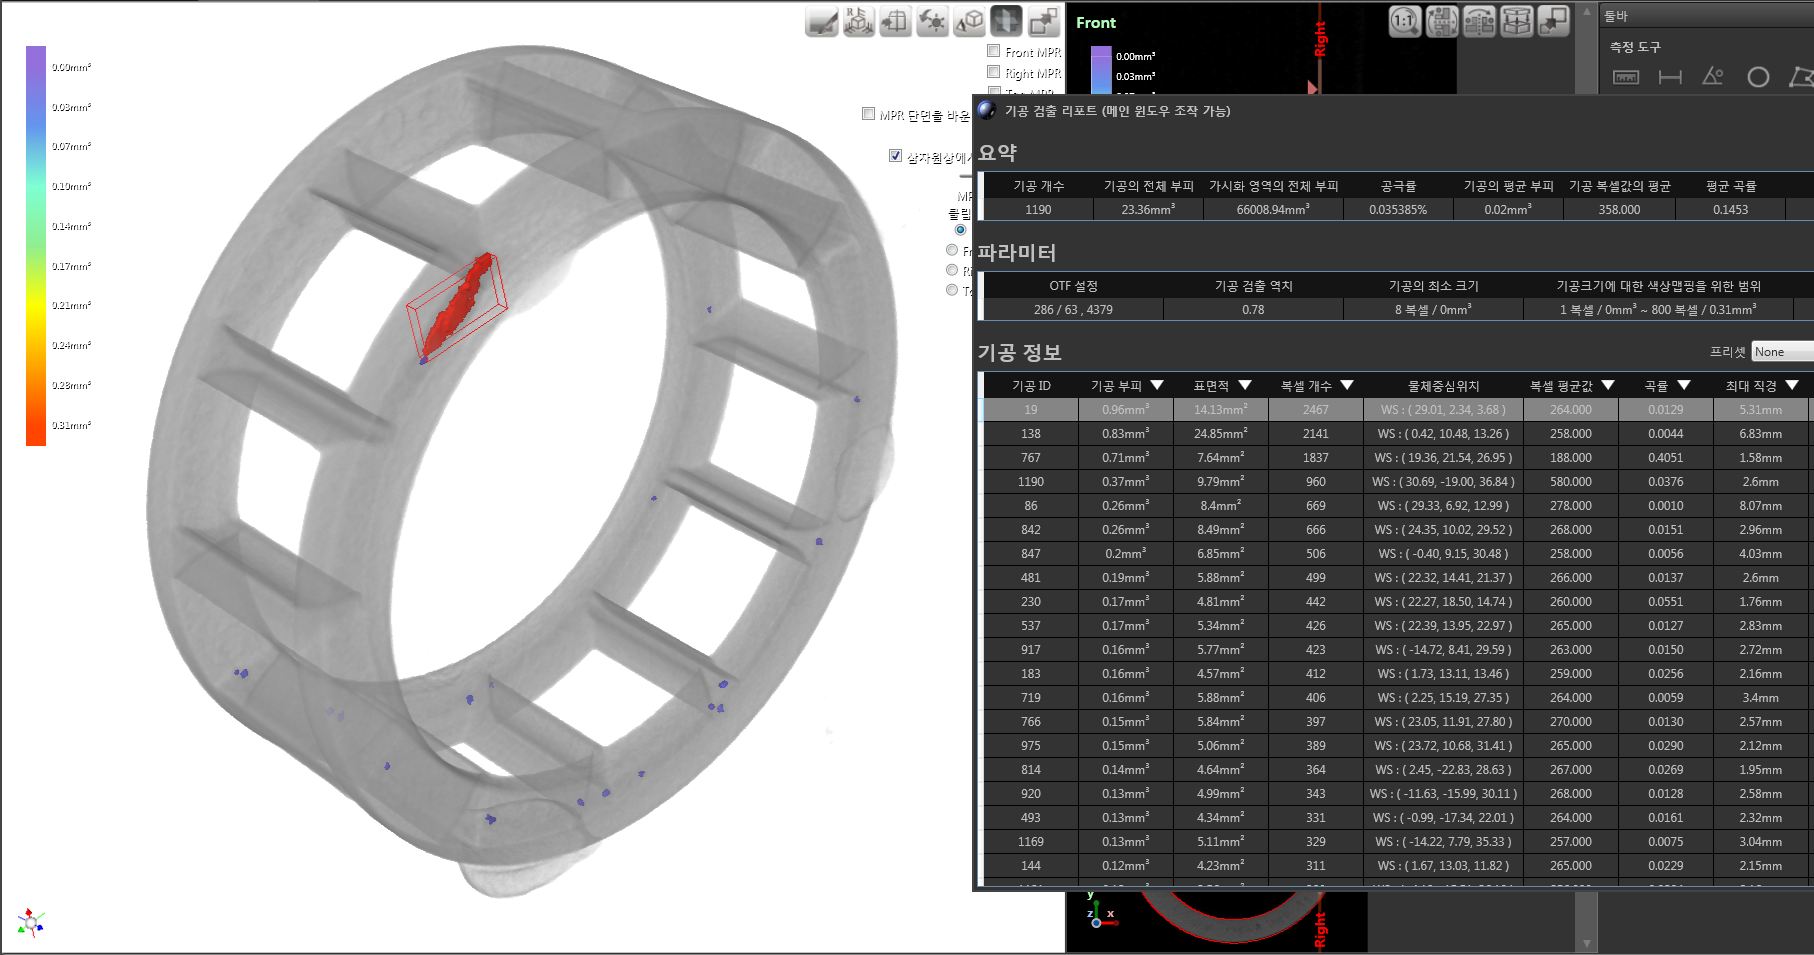Select pore row with ID 138

coord(1030,434)
